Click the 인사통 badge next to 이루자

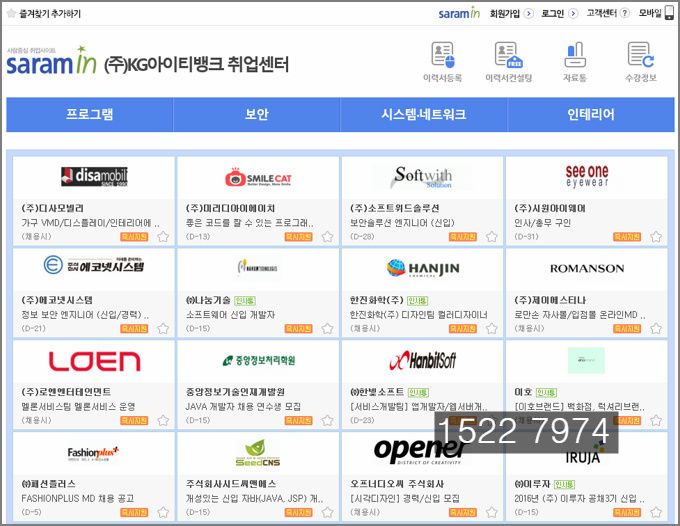(564, 484)
